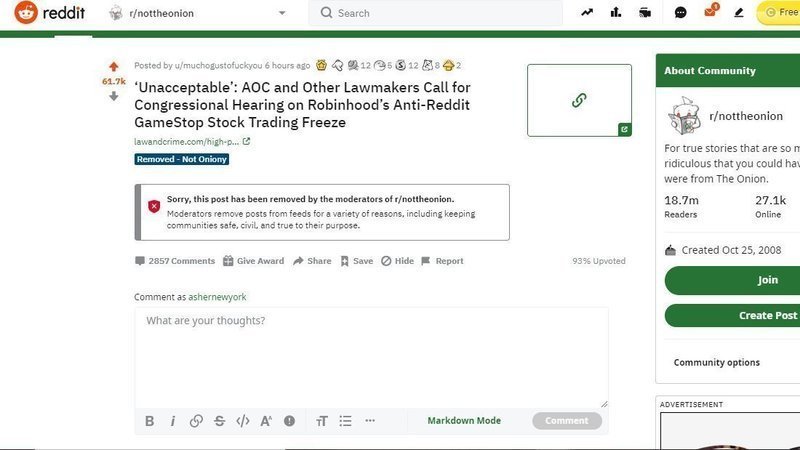
Task: Toggle strikethrough formatting in editor
Action: click(219, 421)
